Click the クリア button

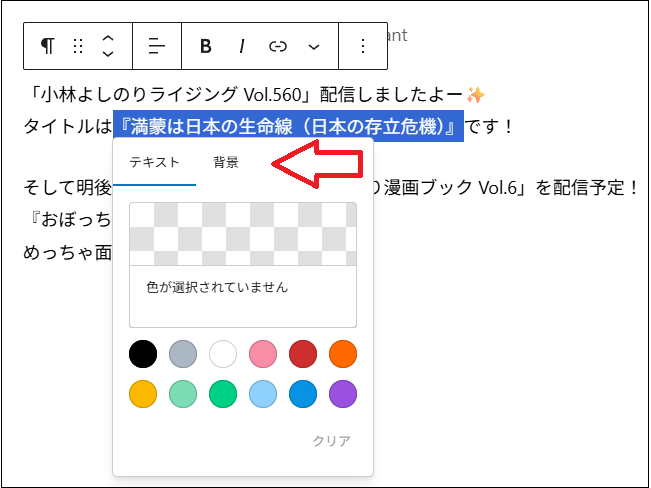coord(331,441)
